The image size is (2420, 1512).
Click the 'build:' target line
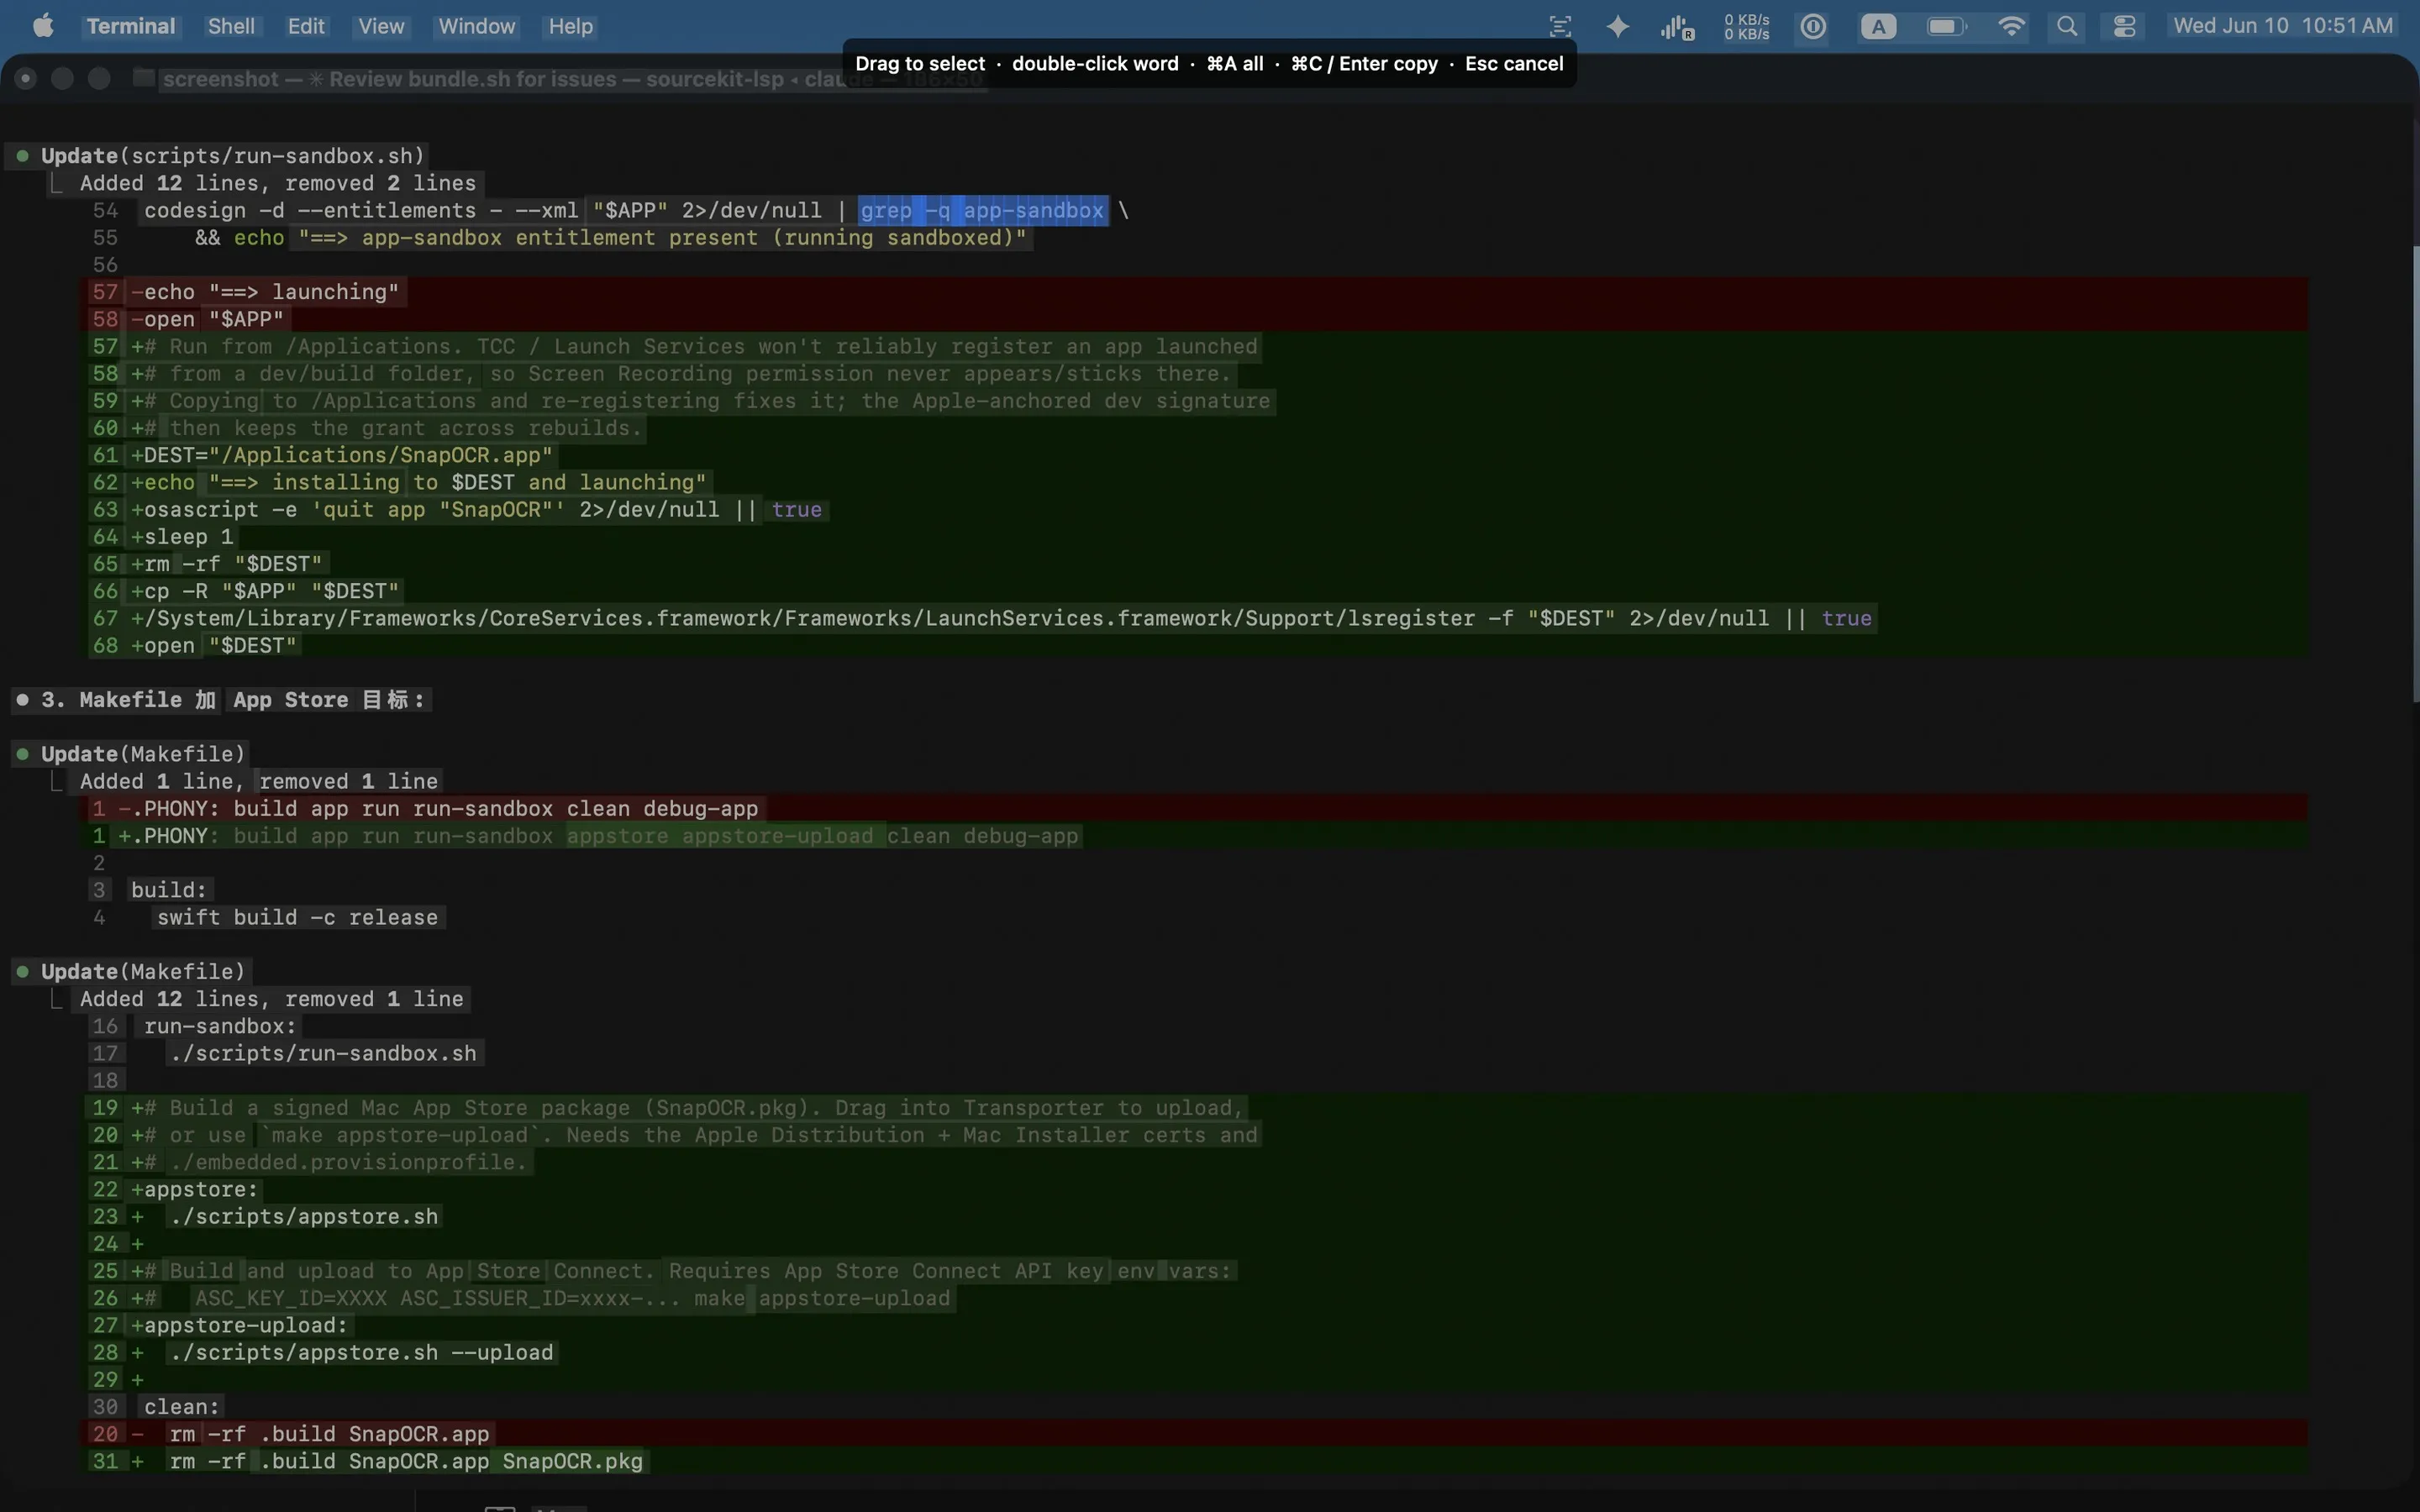point(169,890)
